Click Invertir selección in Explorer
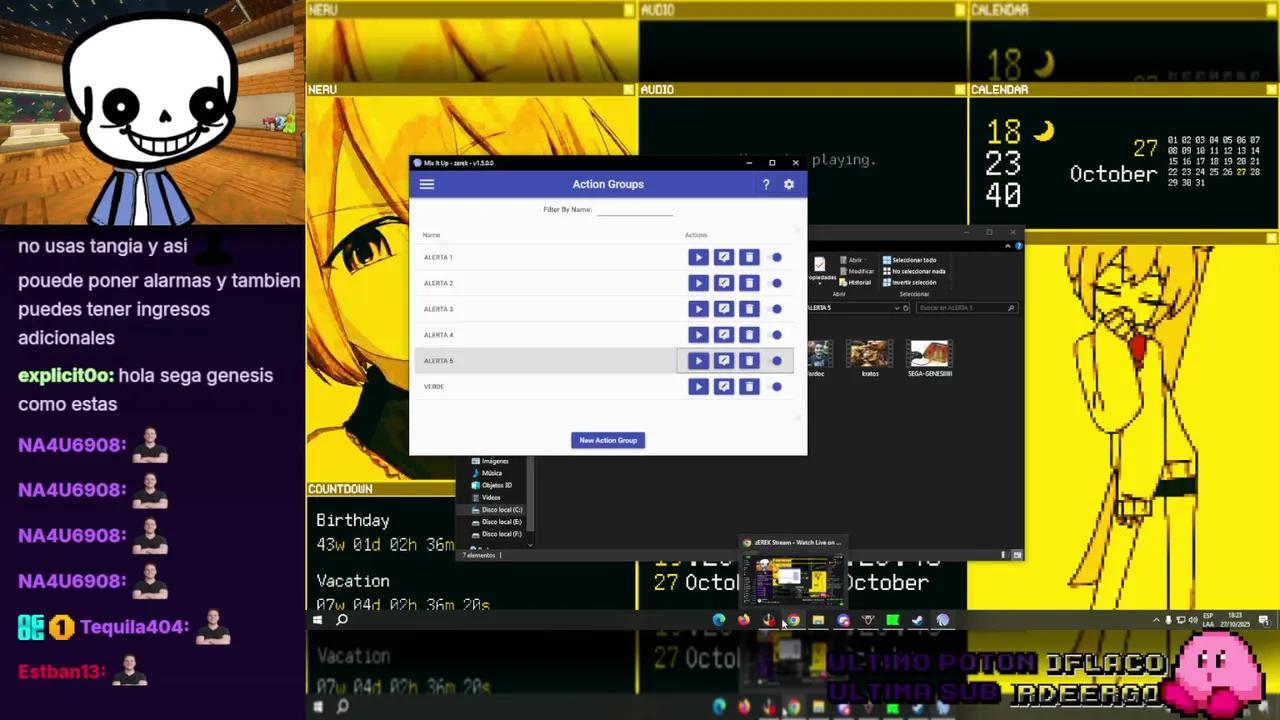Viewport: 1280px width, 720px height. (909, 282)
